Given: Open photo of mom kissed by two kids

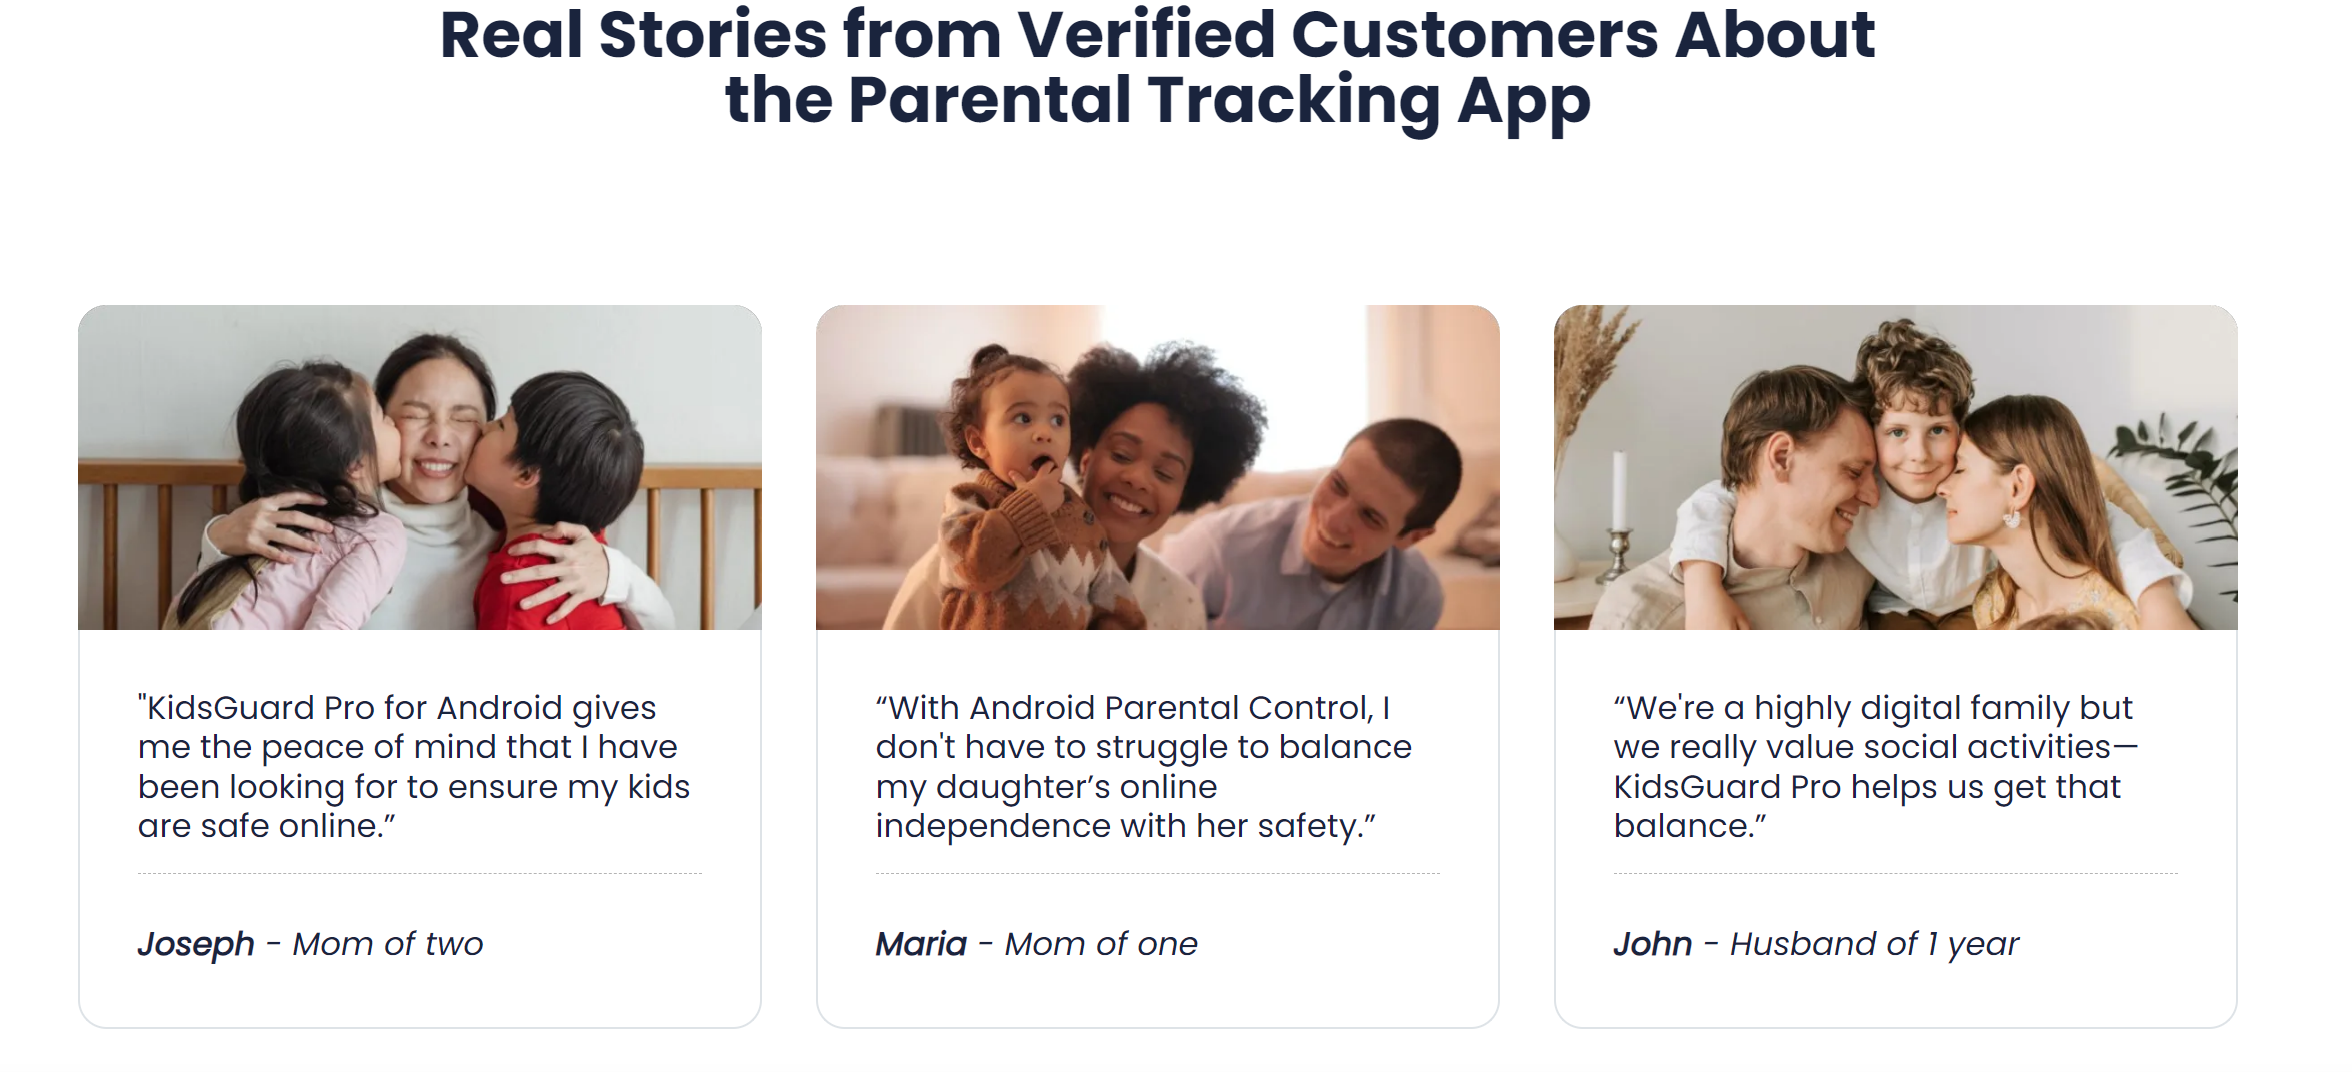Looking at the screenshot, I should tap(420, 468).
